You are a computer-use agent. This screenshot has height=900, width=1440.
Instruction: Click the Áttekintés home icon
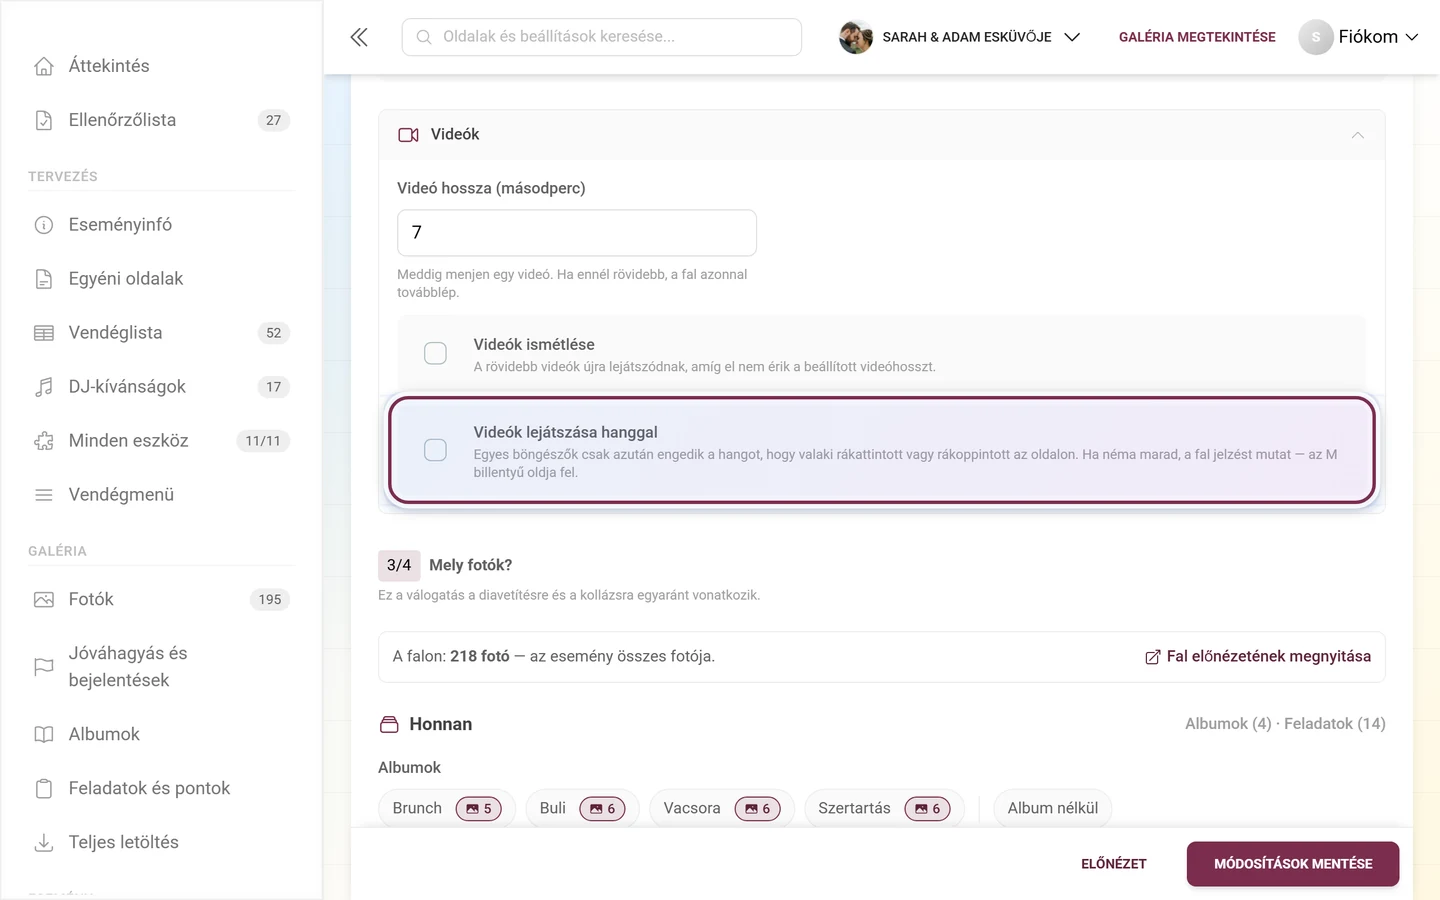click(x=44, y=66)
